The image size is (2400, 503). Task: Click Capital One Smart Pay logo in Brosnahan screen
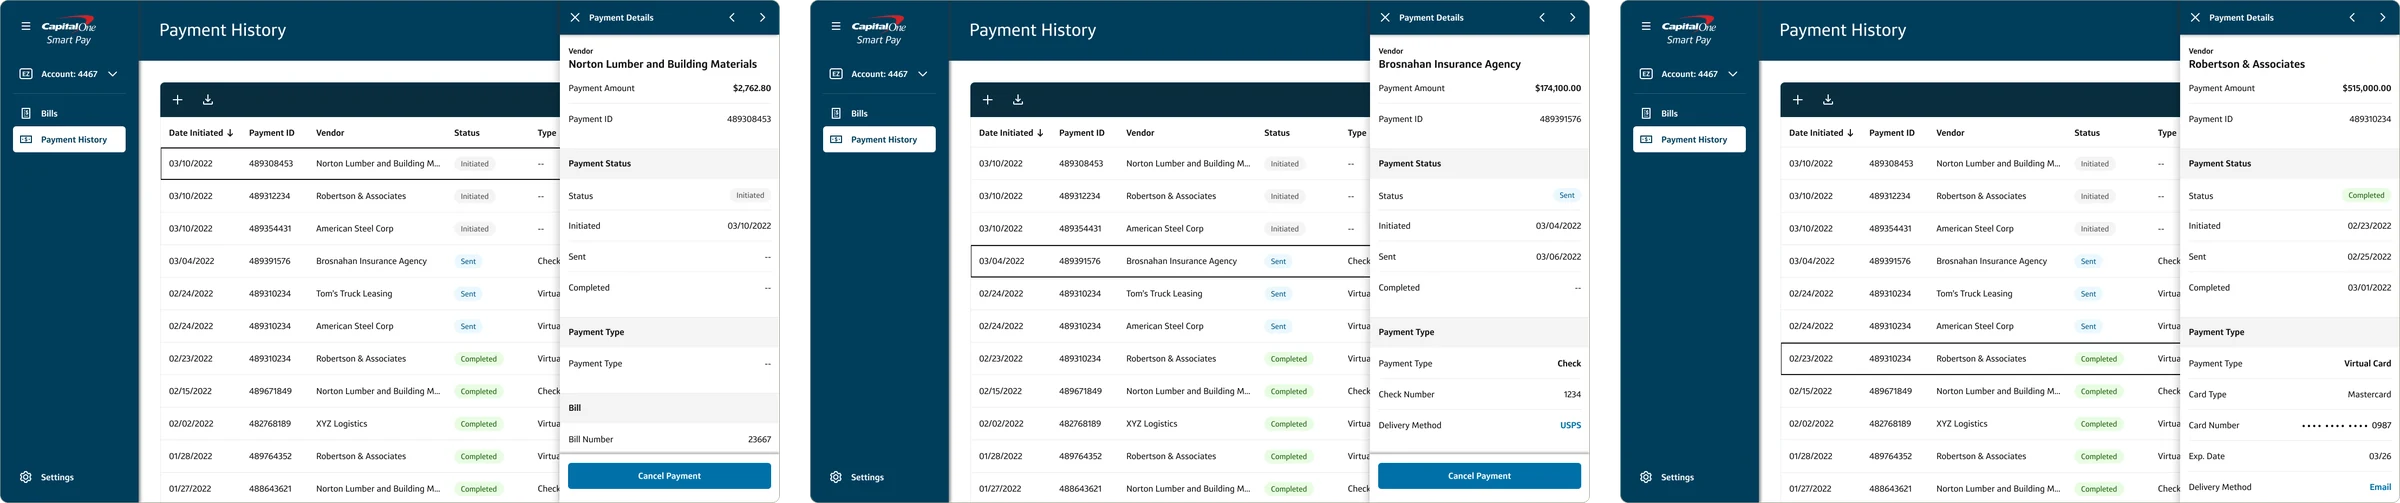(879, 31)
